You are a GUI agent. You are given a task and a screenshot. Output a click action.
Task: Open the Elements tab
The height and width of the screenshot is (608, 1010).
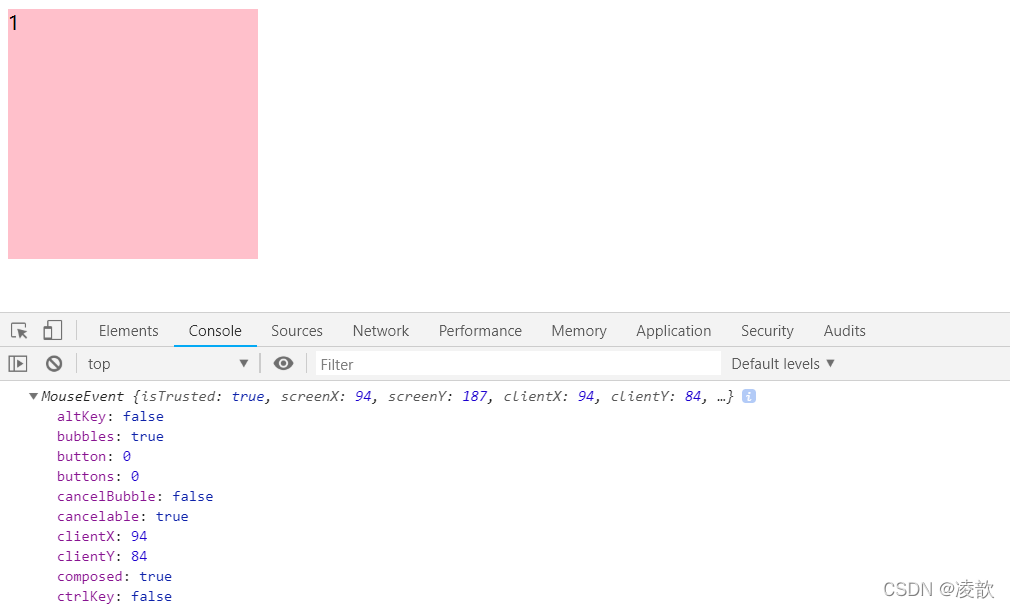coord(128,330)
